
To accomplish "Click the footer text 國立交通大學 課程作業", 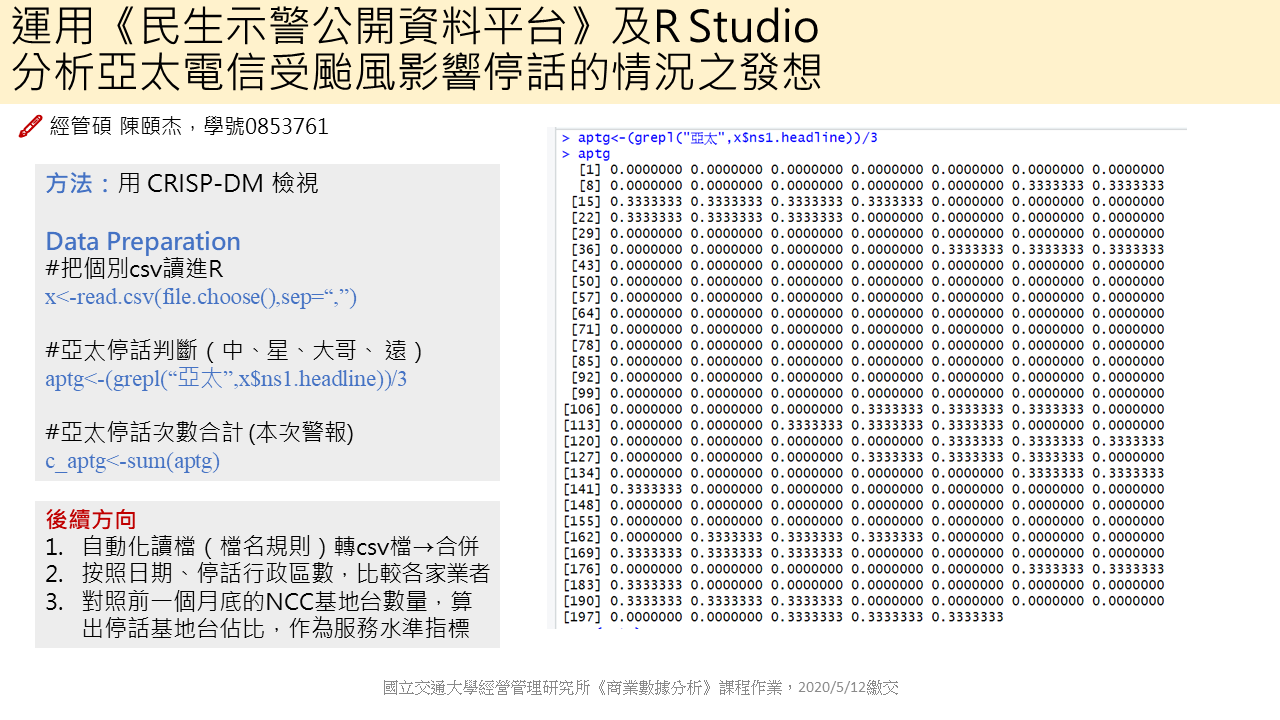I will 640,688.
